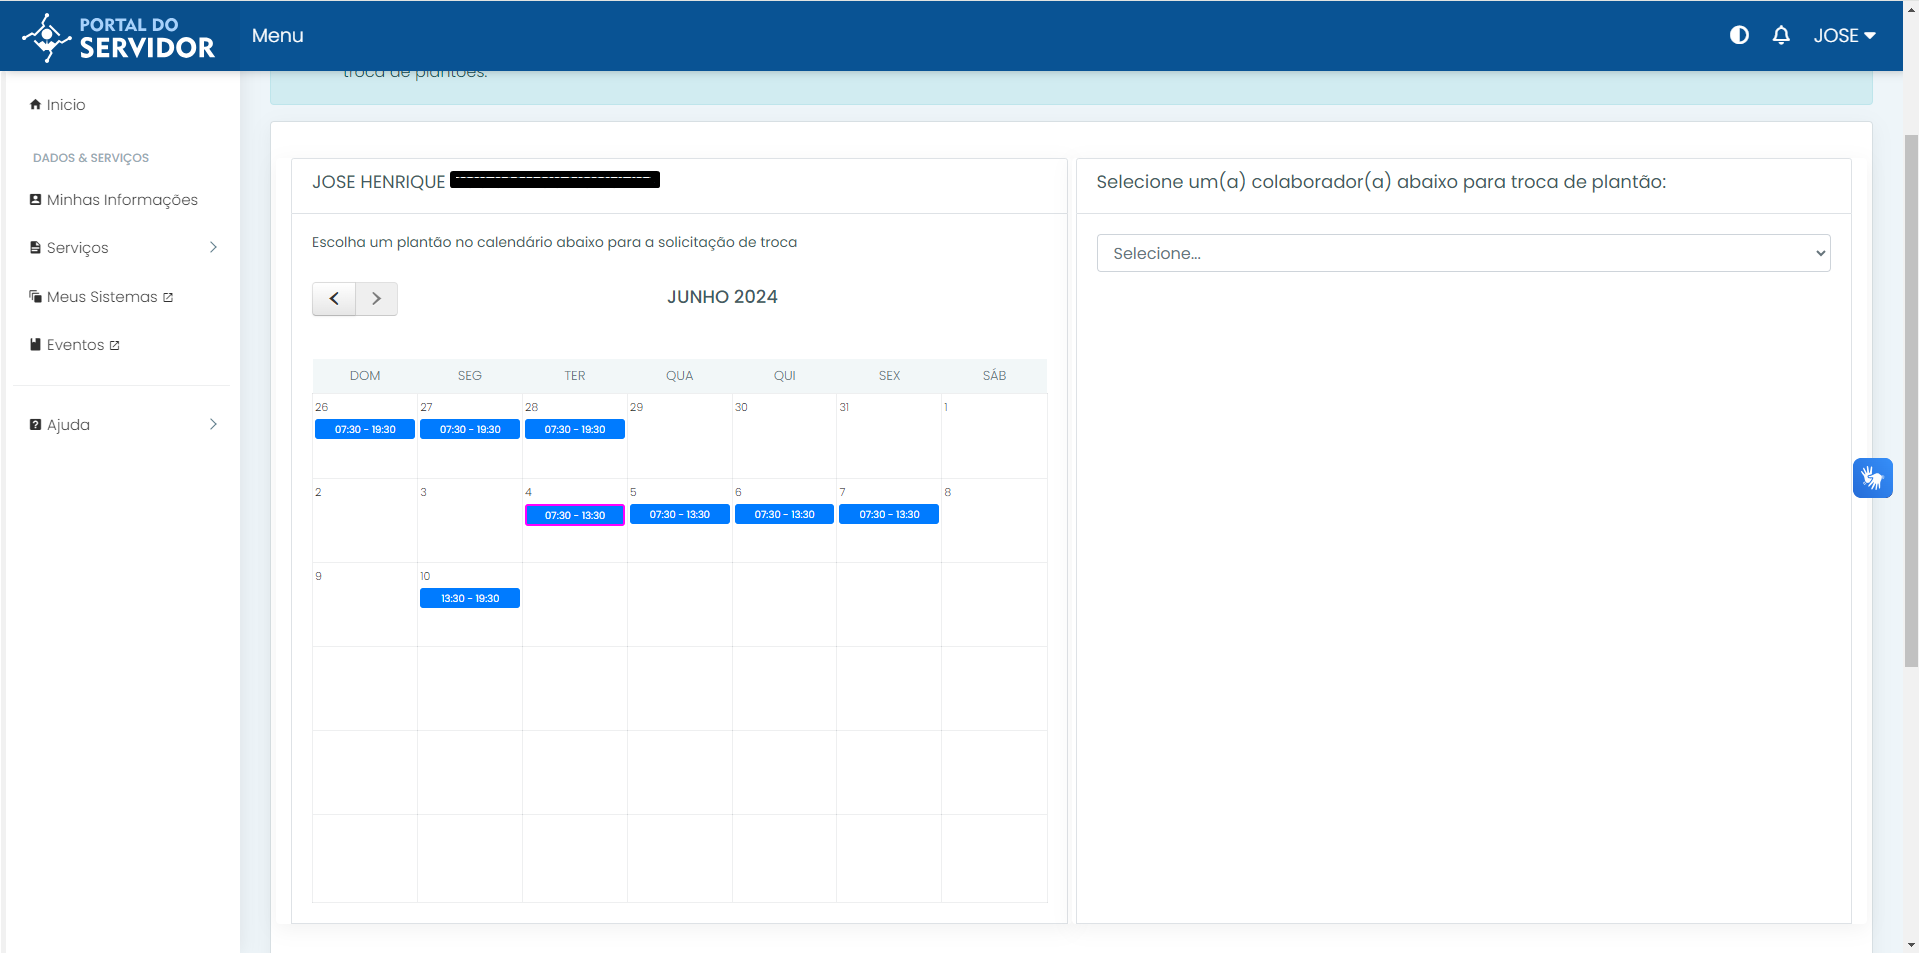Click the DADOS & SERVIÇOS section label
The image size is (1919, 953).
[x=91, y=158]
